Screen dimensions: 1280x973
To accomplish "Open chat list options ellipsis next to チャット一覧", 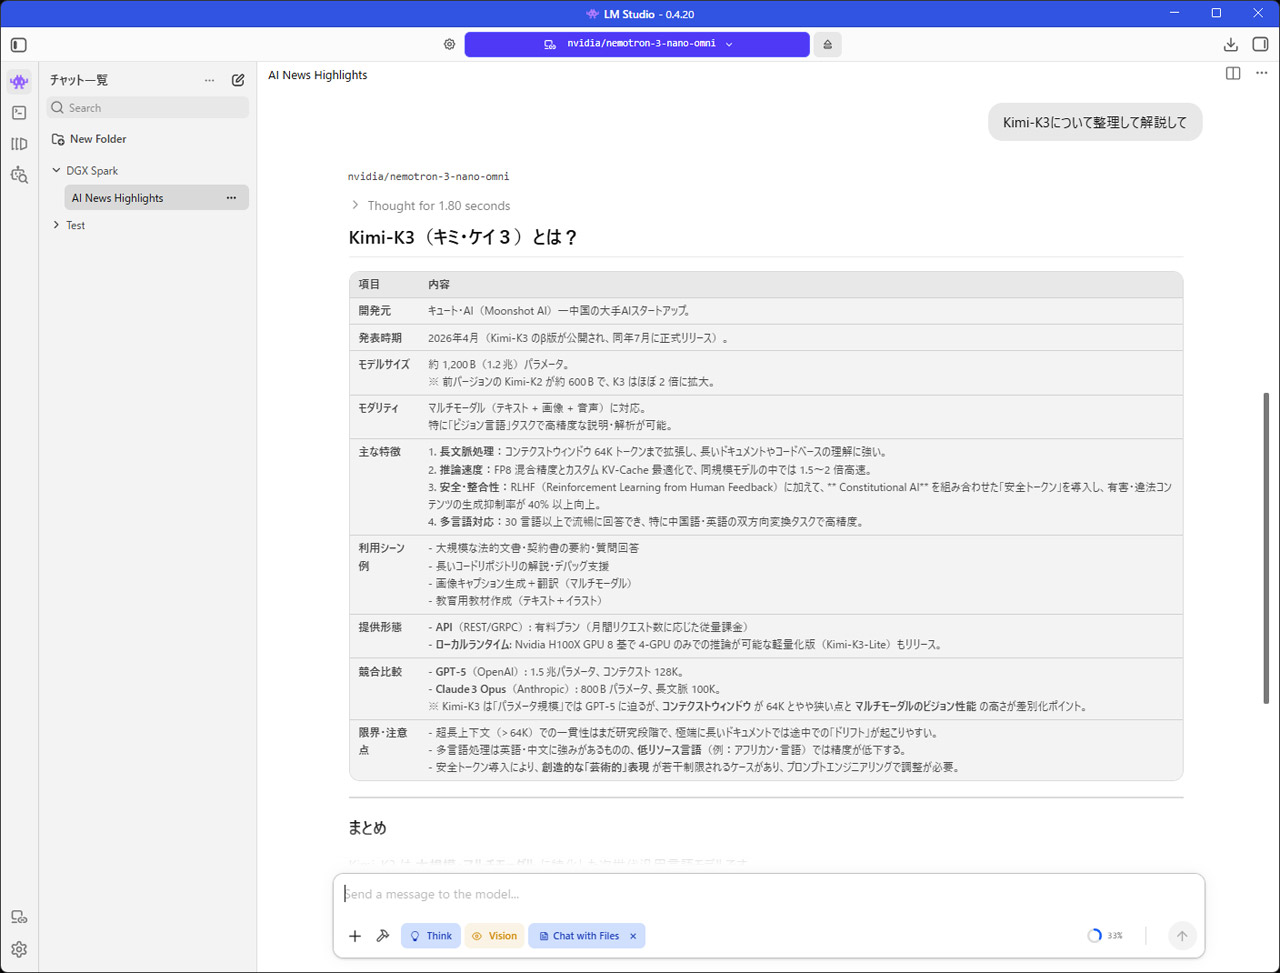I will [209, 80].
